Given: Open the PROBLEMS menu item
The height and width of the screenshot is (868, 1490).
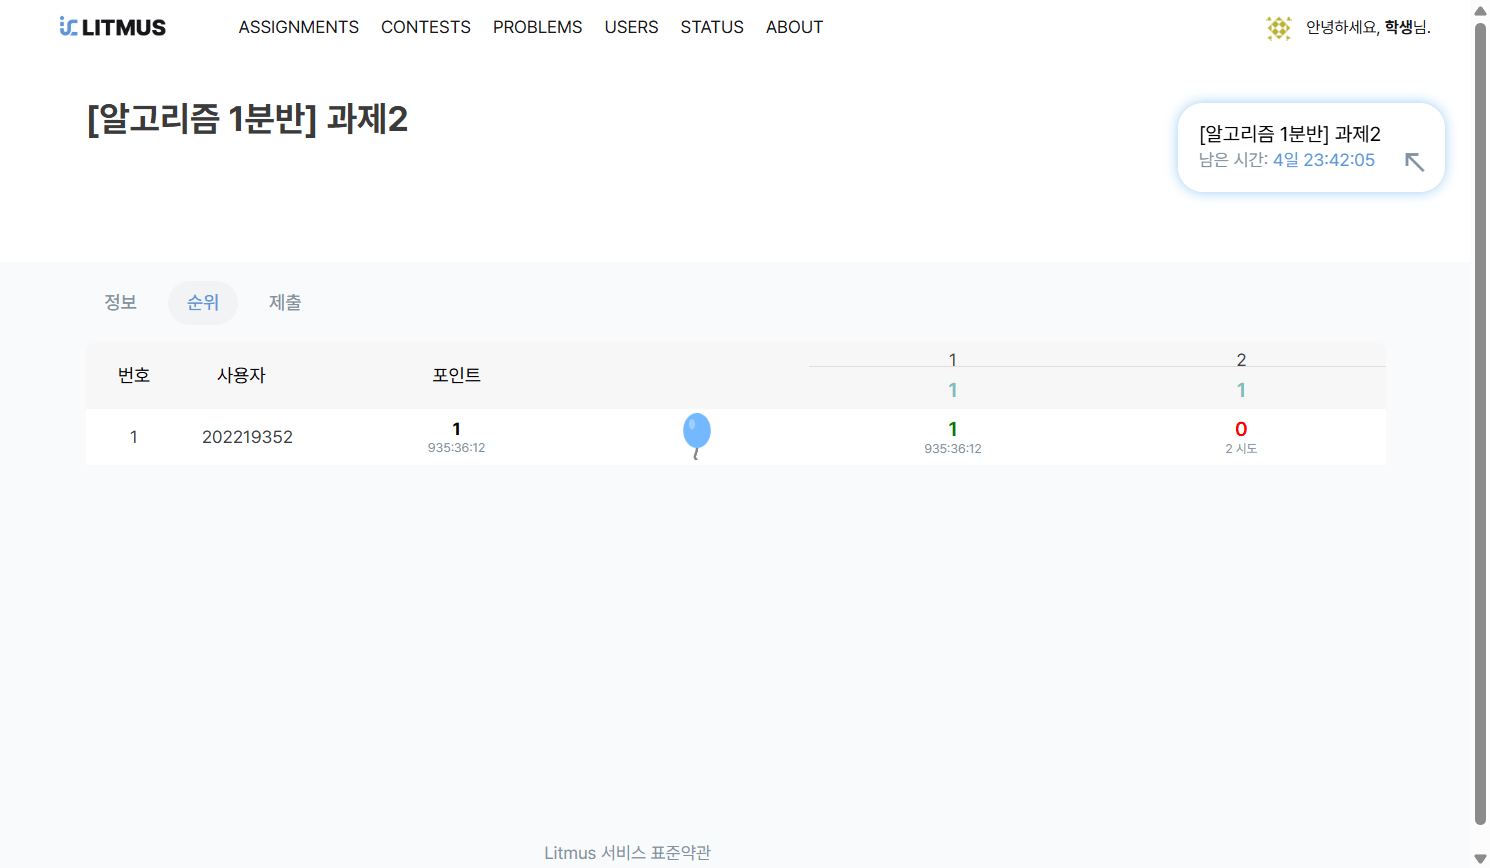Looking at the screenshot, I should (x=537, y=27).
